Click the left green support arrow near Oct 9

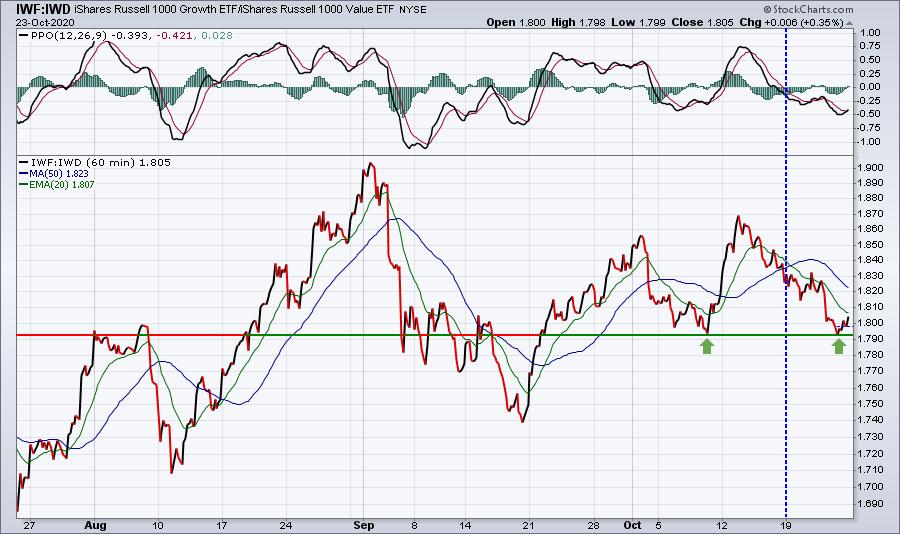coord(707,346)
